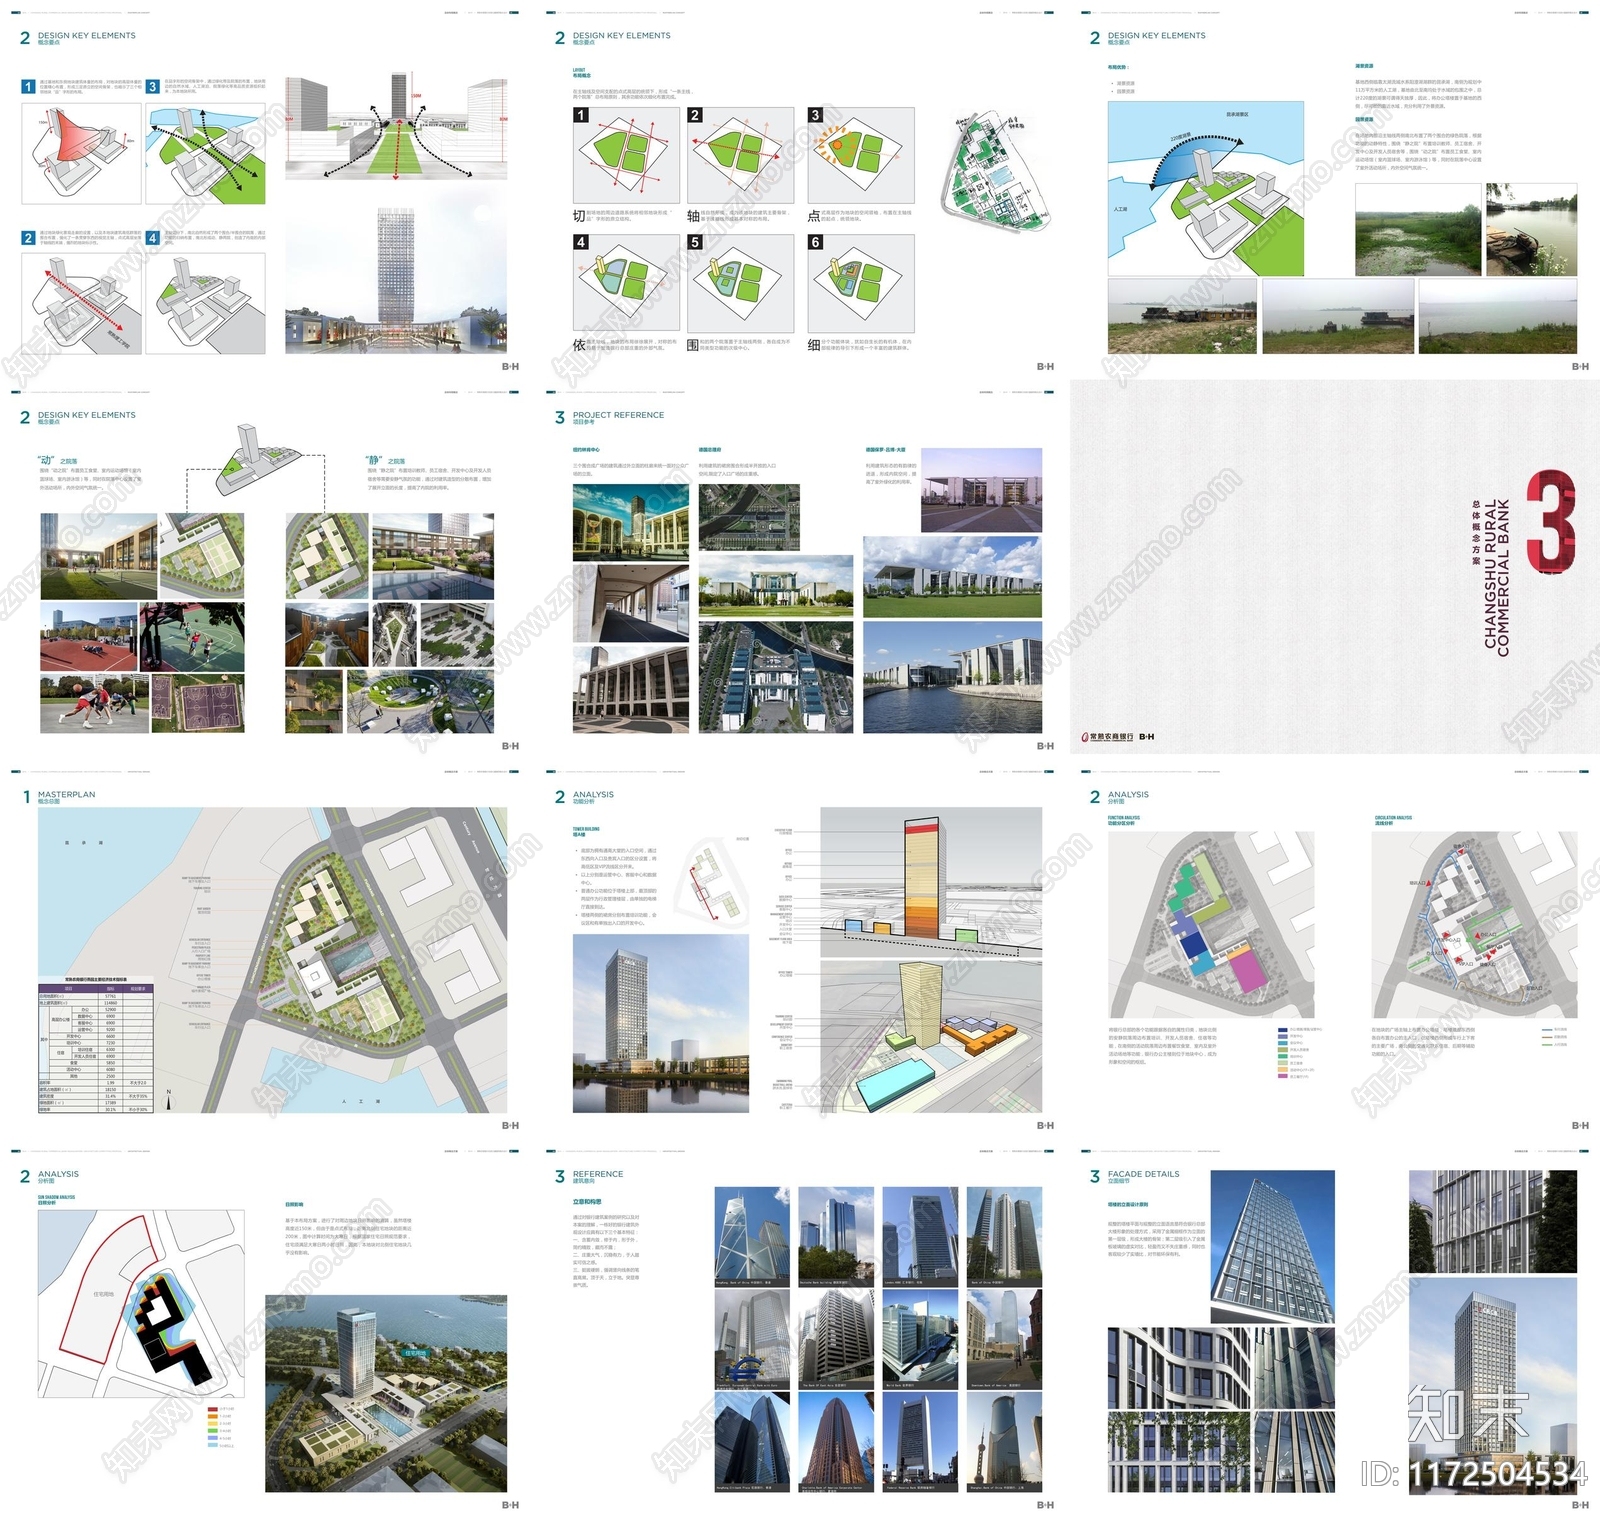Open curved white facade photo on facade page
Screen dimensions: 1600x1513
click(x=1179, y=1368)
